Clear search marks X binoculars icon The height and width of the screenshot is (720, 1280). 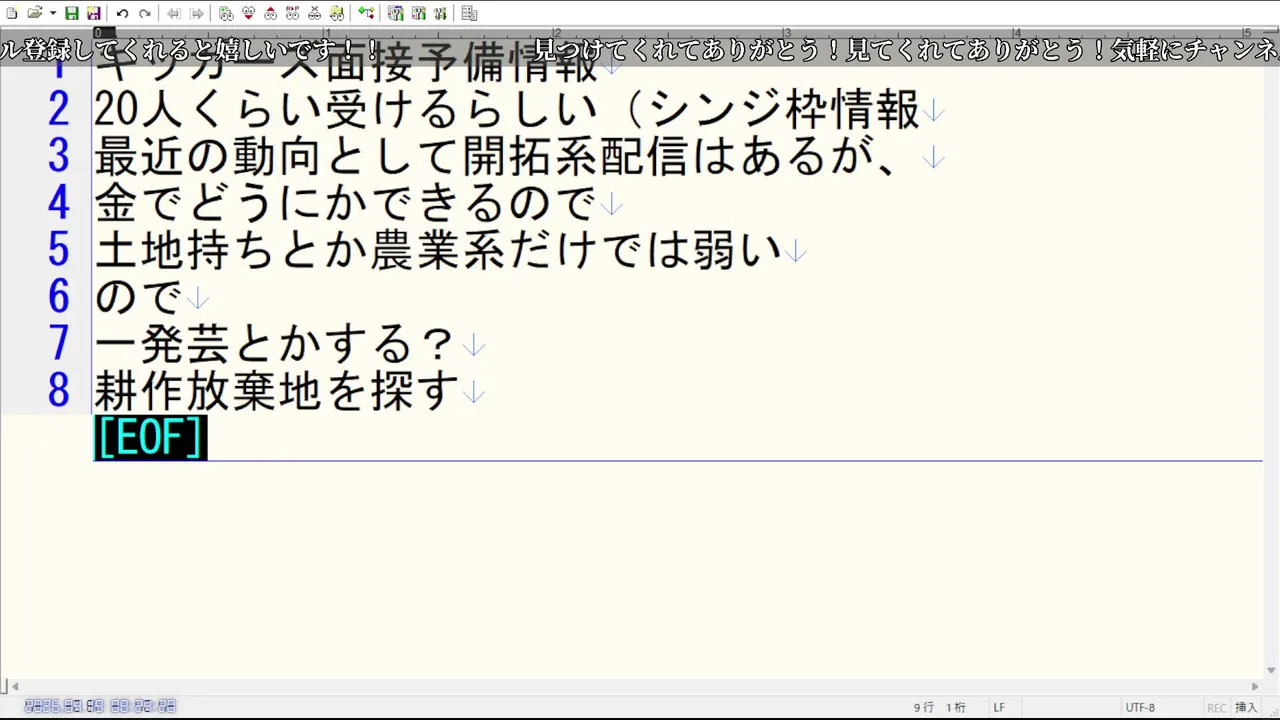point(314,13)
